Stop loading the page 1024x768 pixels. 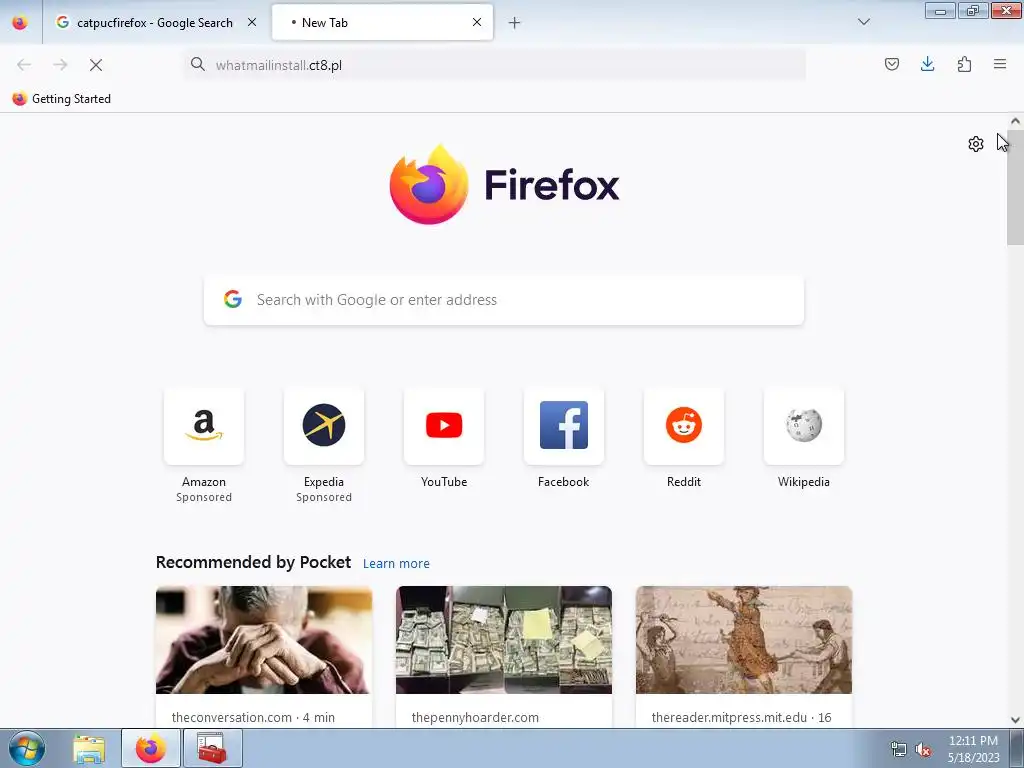(x=96, y=65)
